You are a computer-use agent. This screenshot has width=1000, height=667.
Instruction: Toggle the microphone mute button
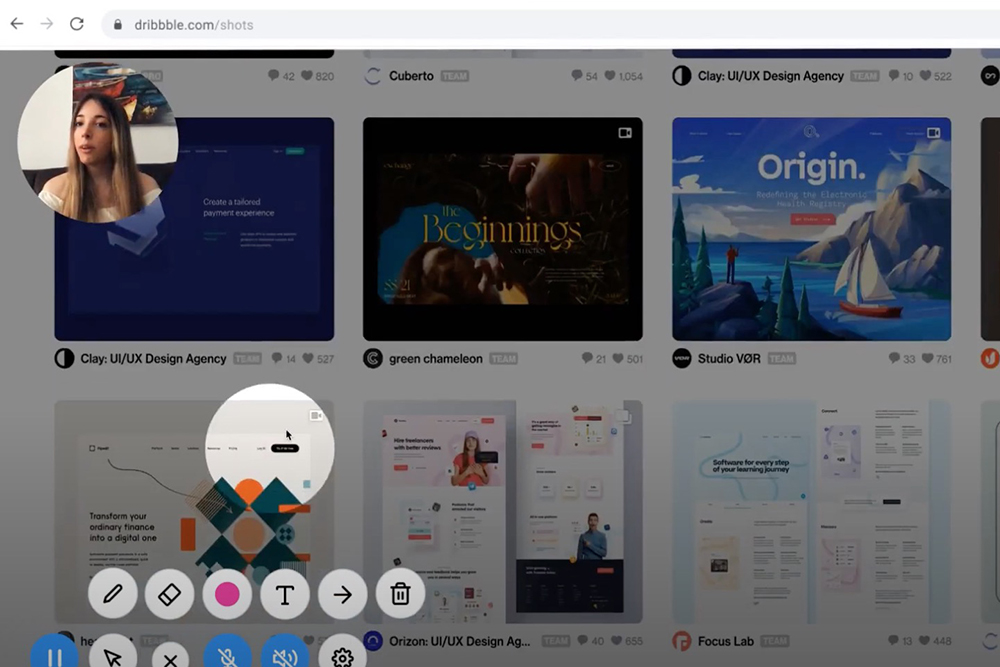coord(227,656)
